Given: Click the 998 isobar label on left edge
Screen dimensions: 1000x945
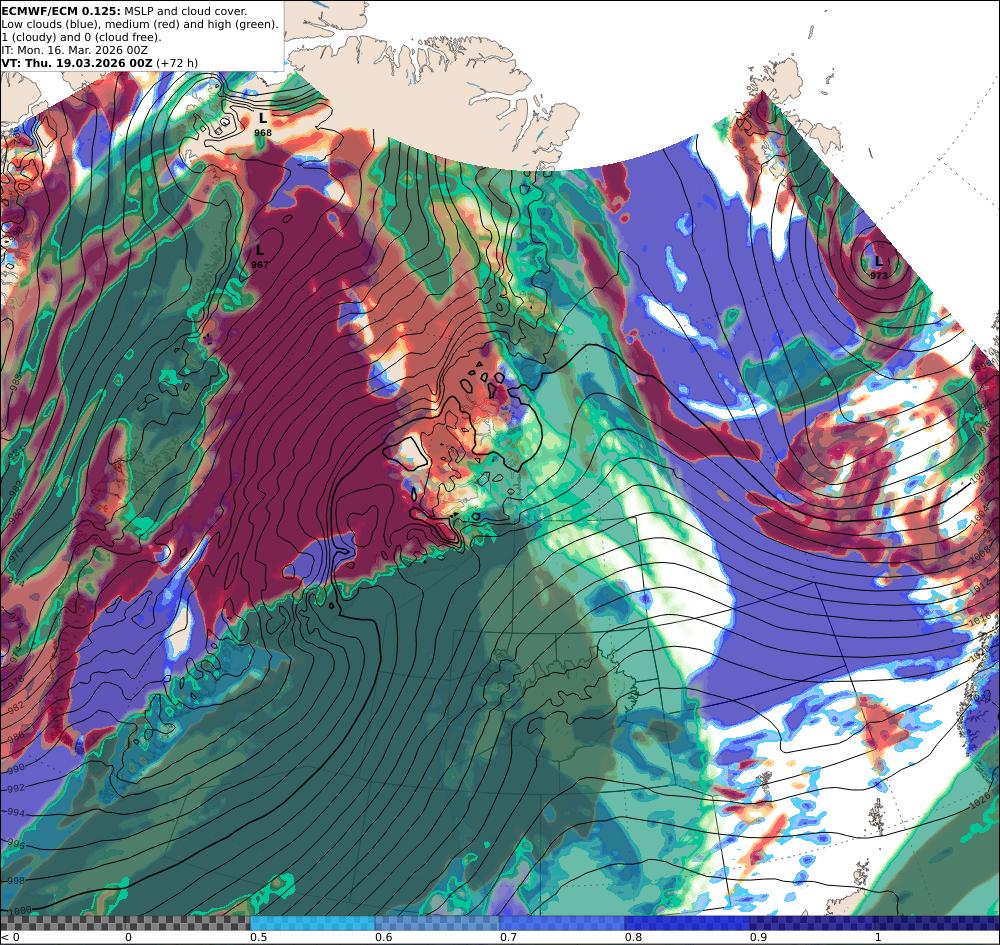Looking at the screenshot, I should [x=15, y=881].
